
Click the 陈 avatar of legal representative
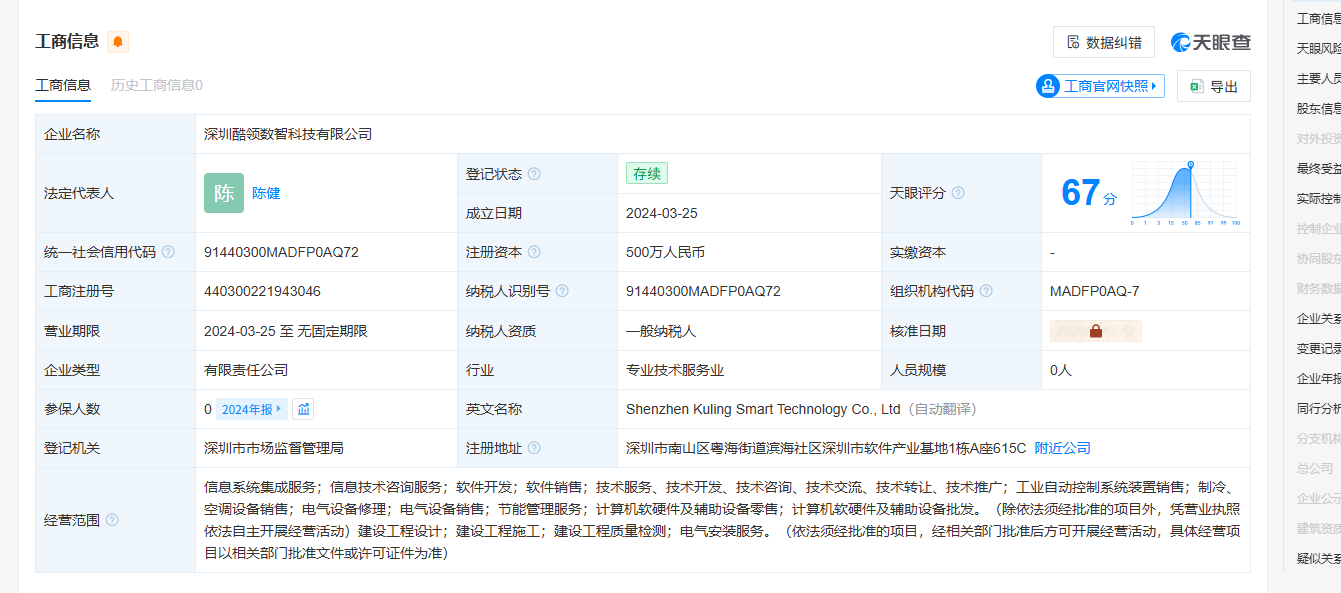click(x=223, y=193)
